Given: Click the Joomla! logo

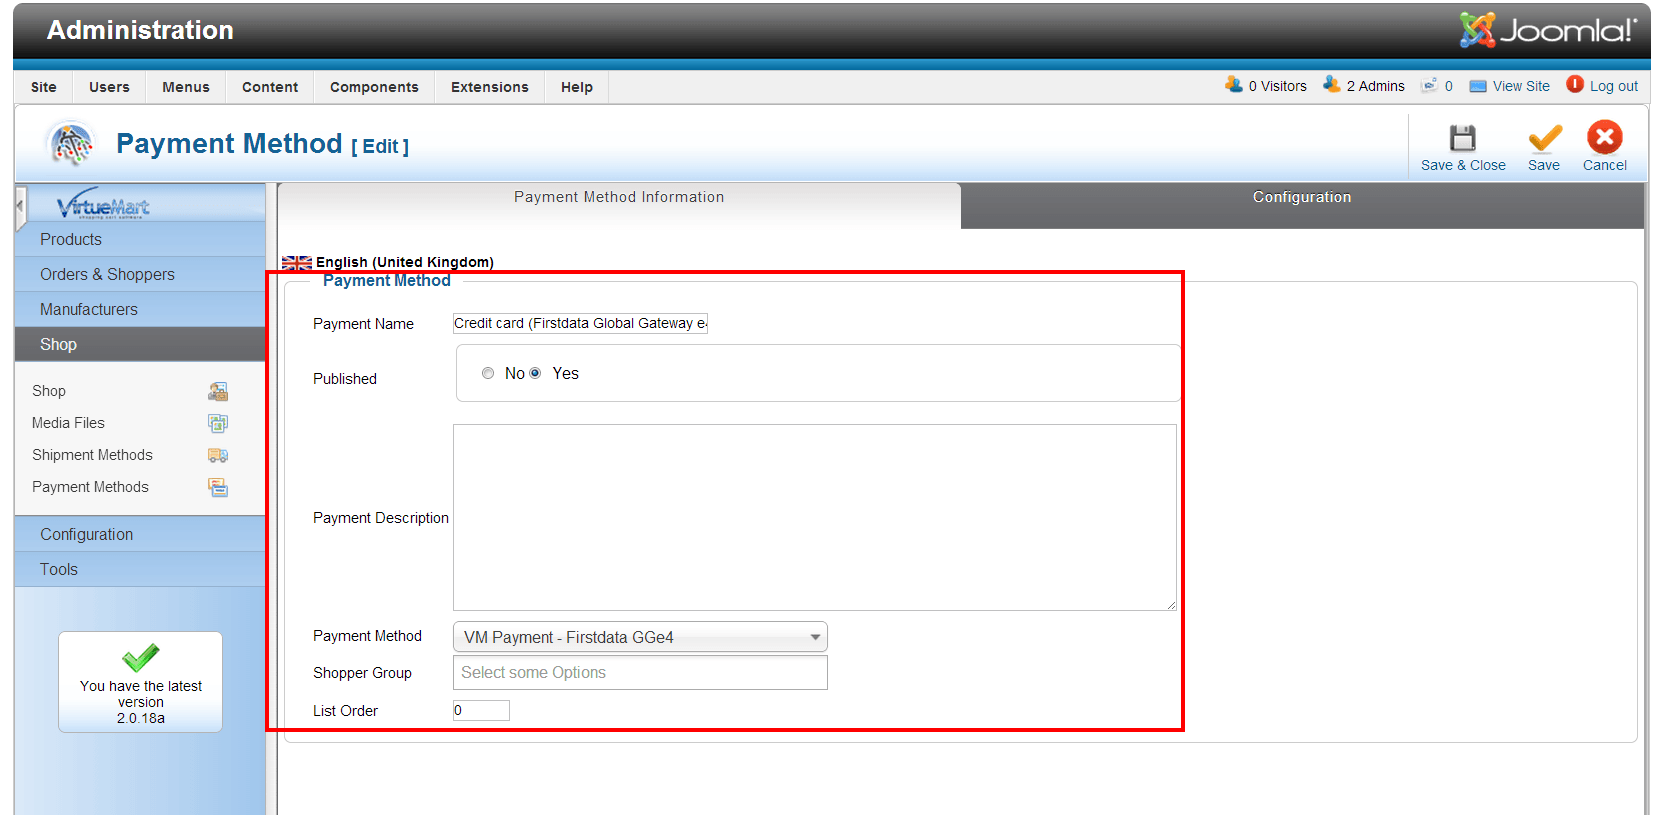Looking at the screenshot, I should click(x=1547, y=30).
